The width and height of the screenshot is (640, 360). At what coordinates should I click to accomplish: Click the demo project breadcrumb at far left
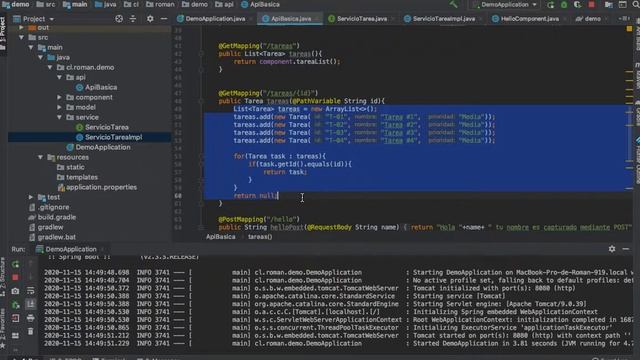coord(16,4)
